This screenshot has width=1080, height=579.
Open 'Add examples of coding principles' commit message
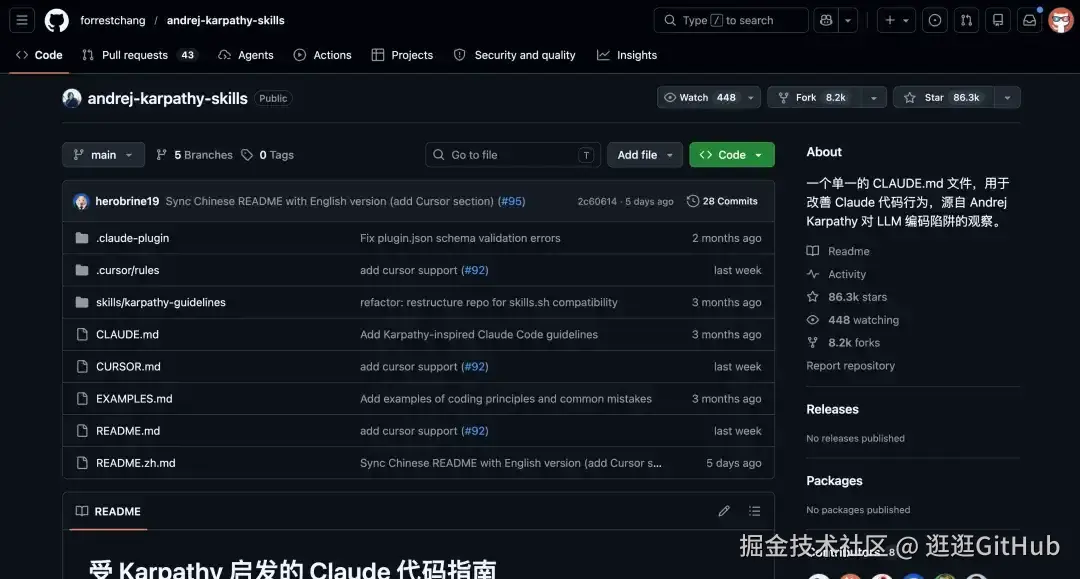coord(506,399)
